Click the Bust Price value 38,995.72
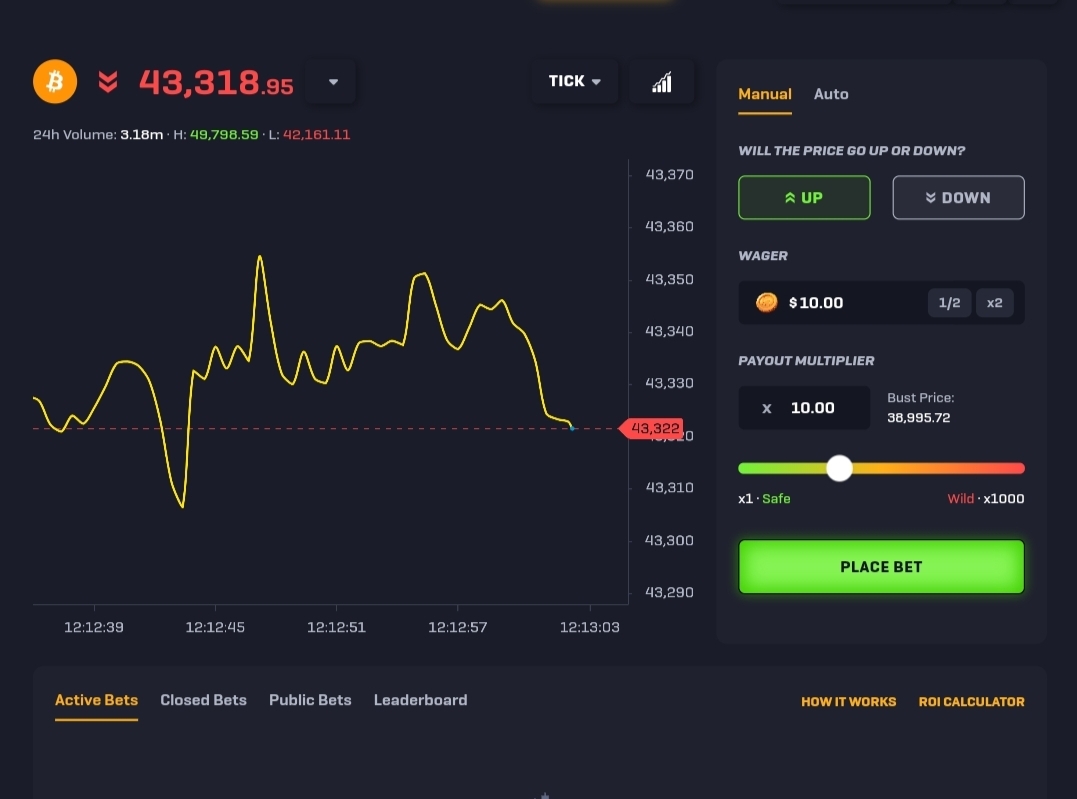The width and height of the screenshot is (1077, 799). pyautogui.click(x=918, y=418)
